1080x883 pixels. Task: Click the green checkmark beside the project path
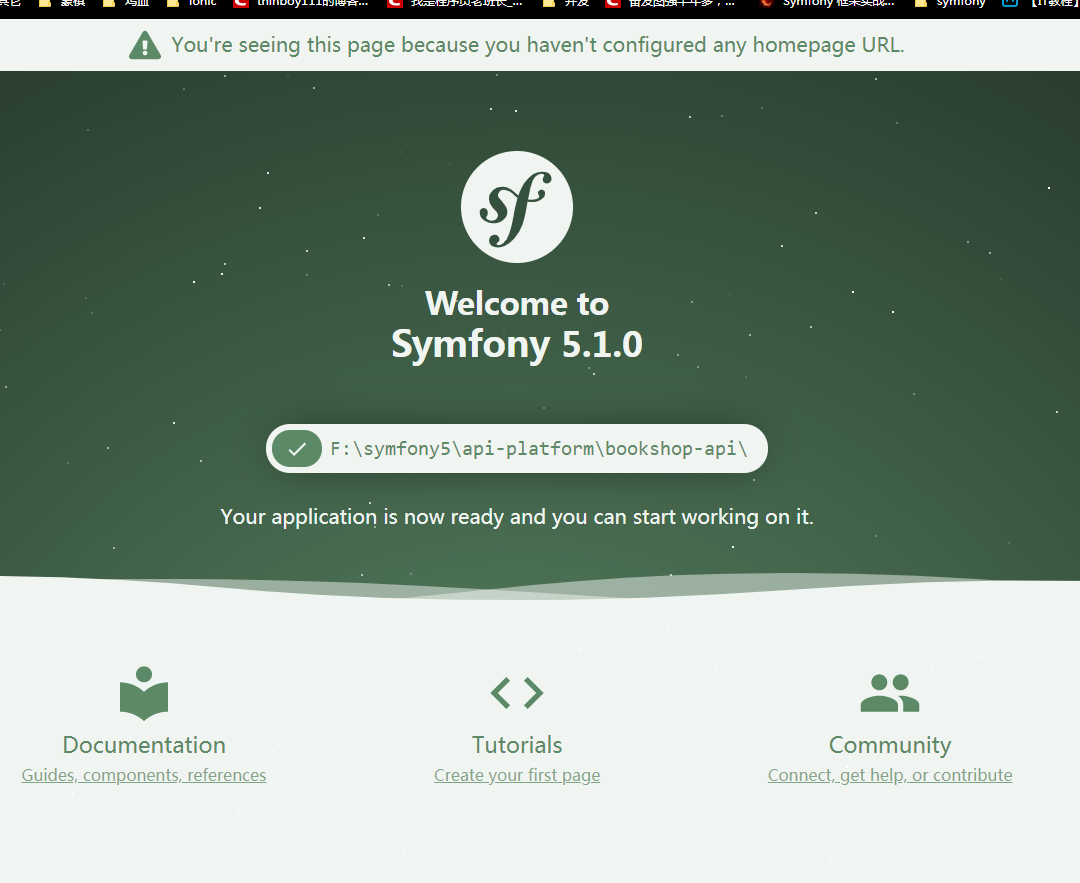pyautogui.click(x=296, y=448)
